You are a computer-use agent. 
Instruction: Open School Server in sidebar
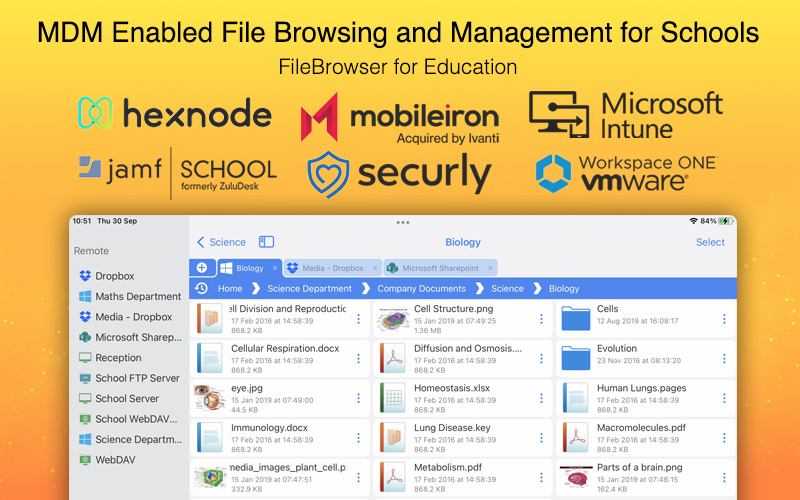[119, 398]
